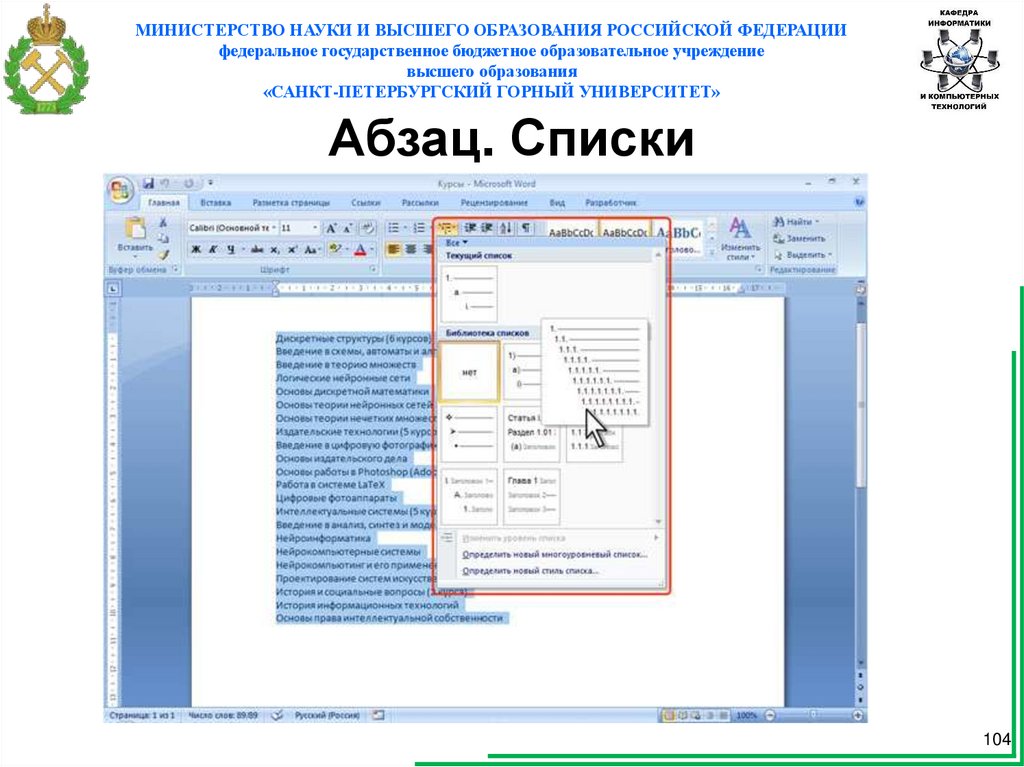Click Определить новый многоуровневый список

pos(554,555)
